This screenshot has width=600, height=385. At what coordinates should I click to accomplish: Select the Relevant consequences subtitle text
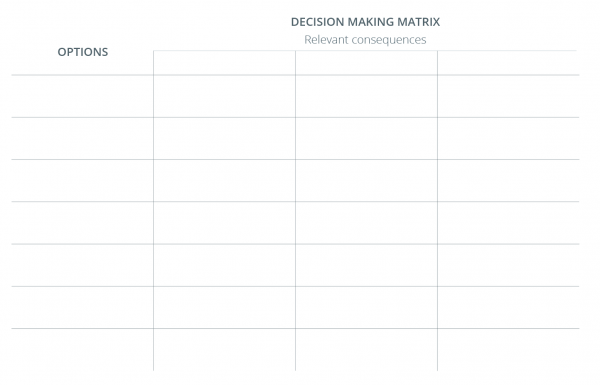click(x=365, y=40)
